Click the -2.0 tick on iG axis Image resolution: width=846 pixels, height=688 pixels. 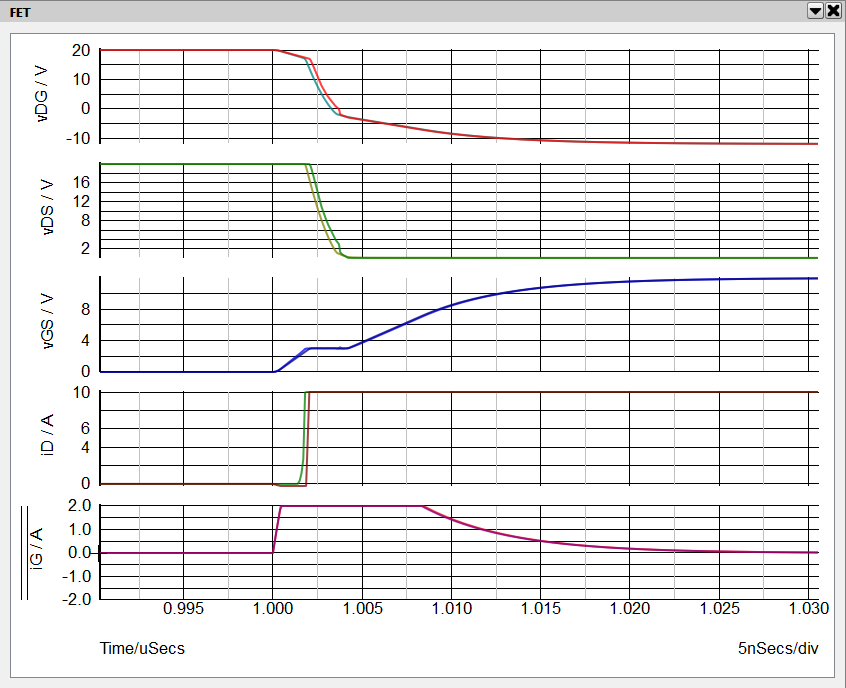tap(78, 600)
